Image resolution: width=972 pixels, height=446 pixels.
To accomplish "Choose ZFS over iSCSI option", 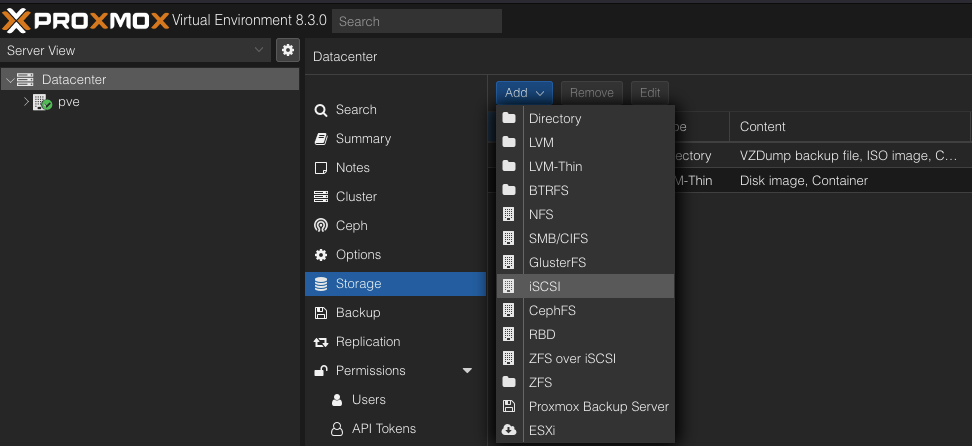I will pyautogui.click(x=585, y=359).
